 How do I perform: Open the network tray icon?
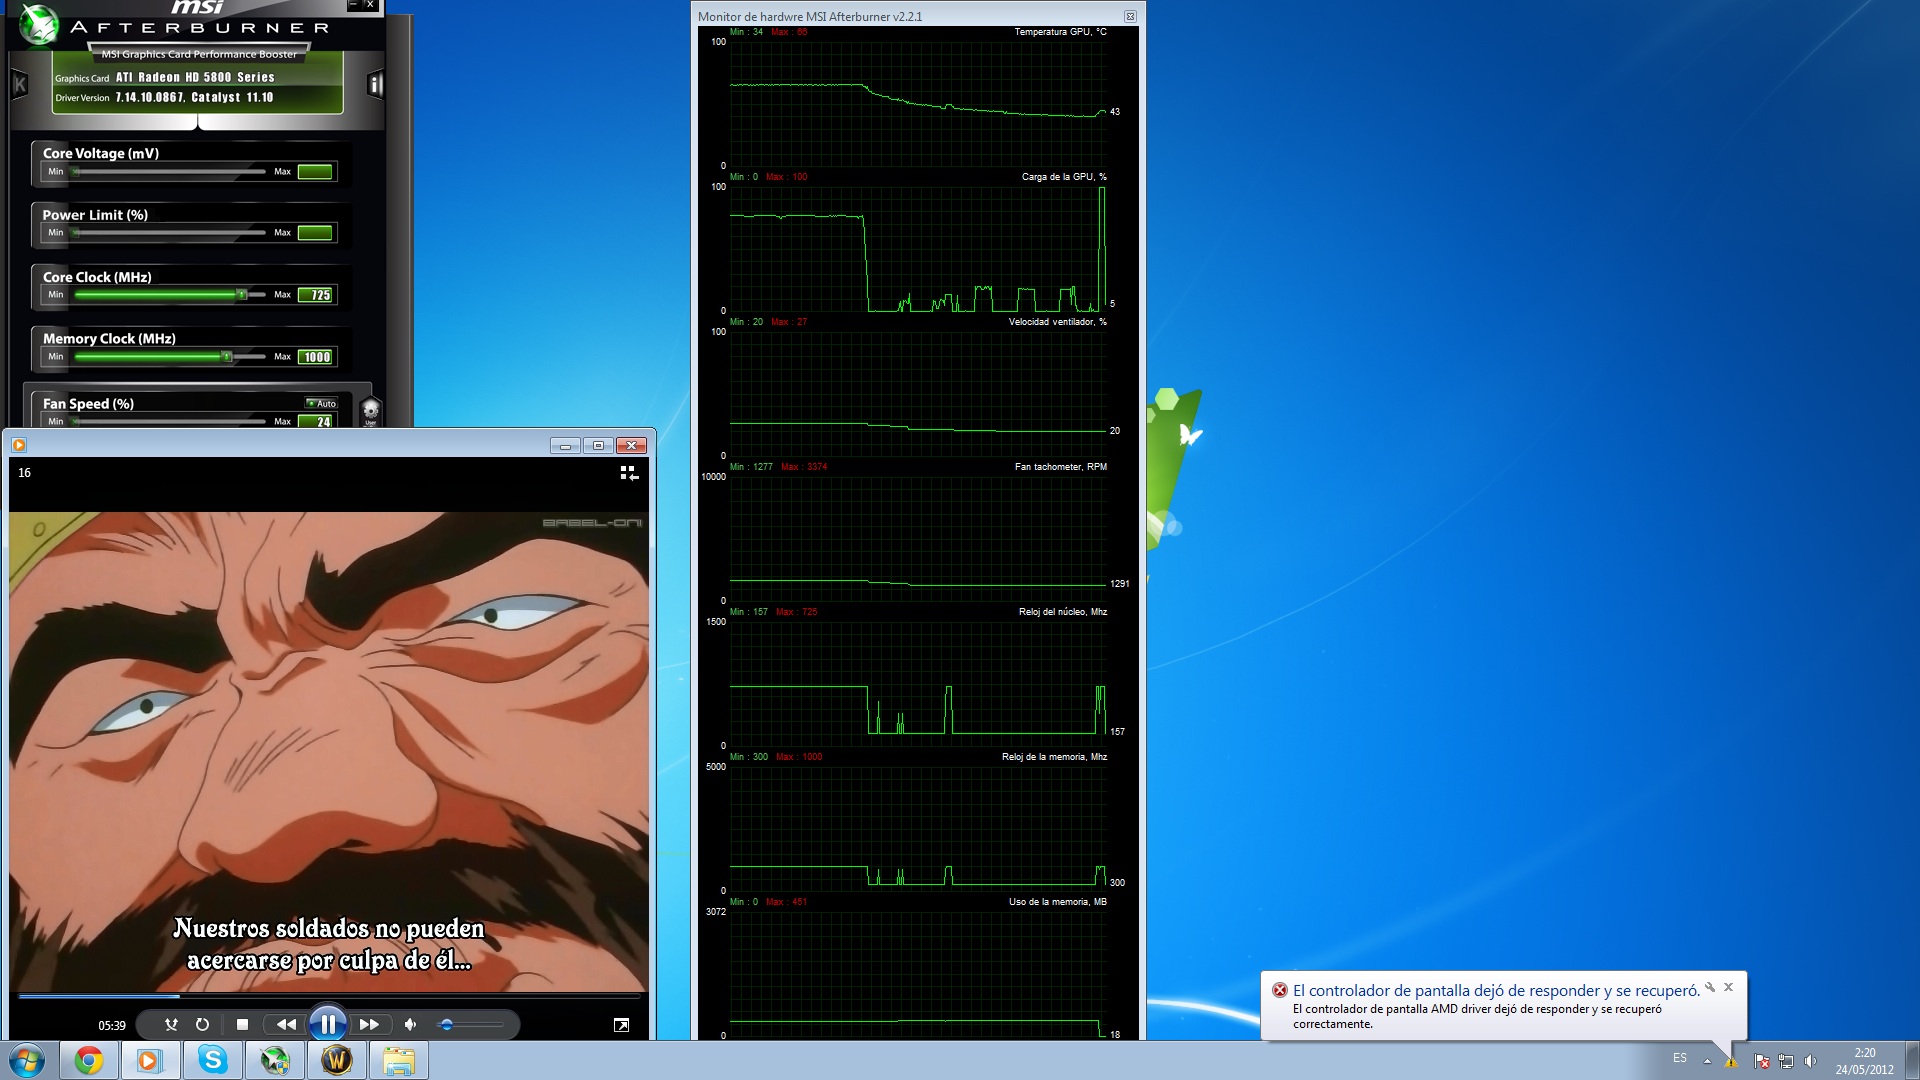pos(1786,1061)
